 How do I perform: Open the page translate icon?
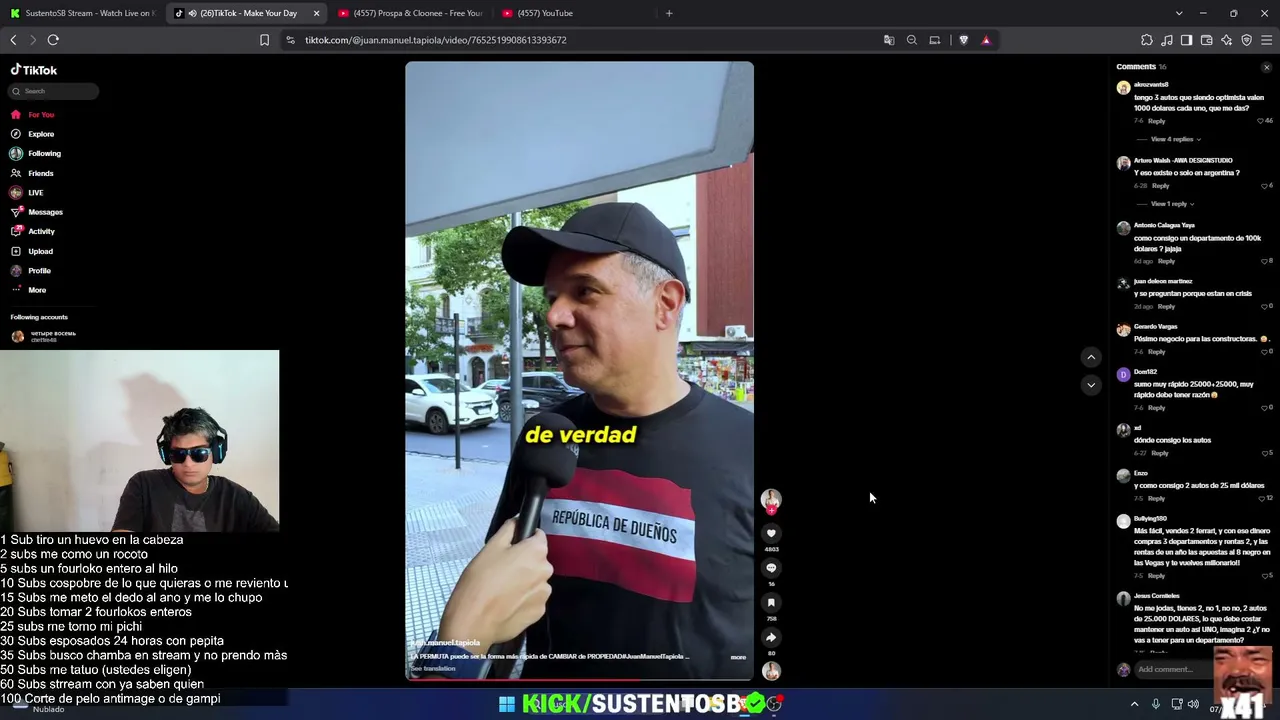889,40
